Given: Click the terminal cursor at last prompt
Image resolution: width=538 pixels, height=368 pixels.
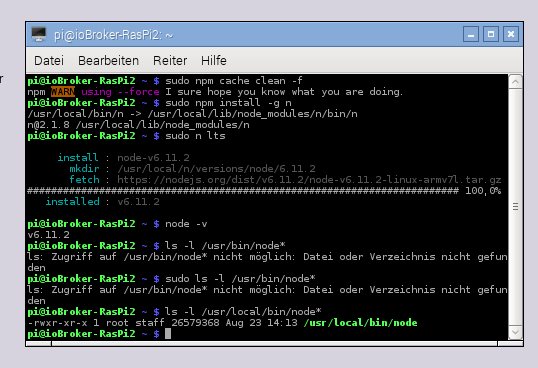Looking at the screenshot, I should [168, 333].
